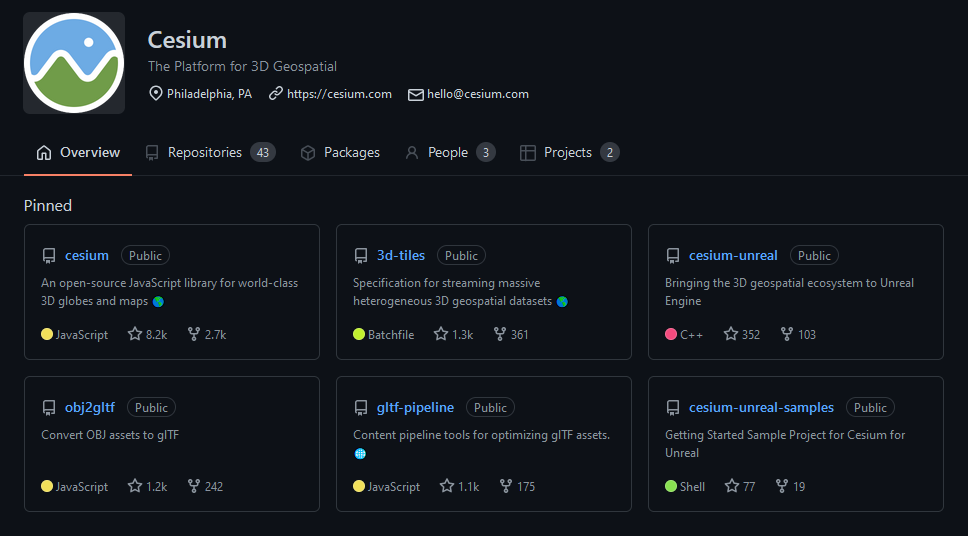The image size is (968, 536).
Task: Open the https://cesium.com website link
Action: click(x=339, y=94)
